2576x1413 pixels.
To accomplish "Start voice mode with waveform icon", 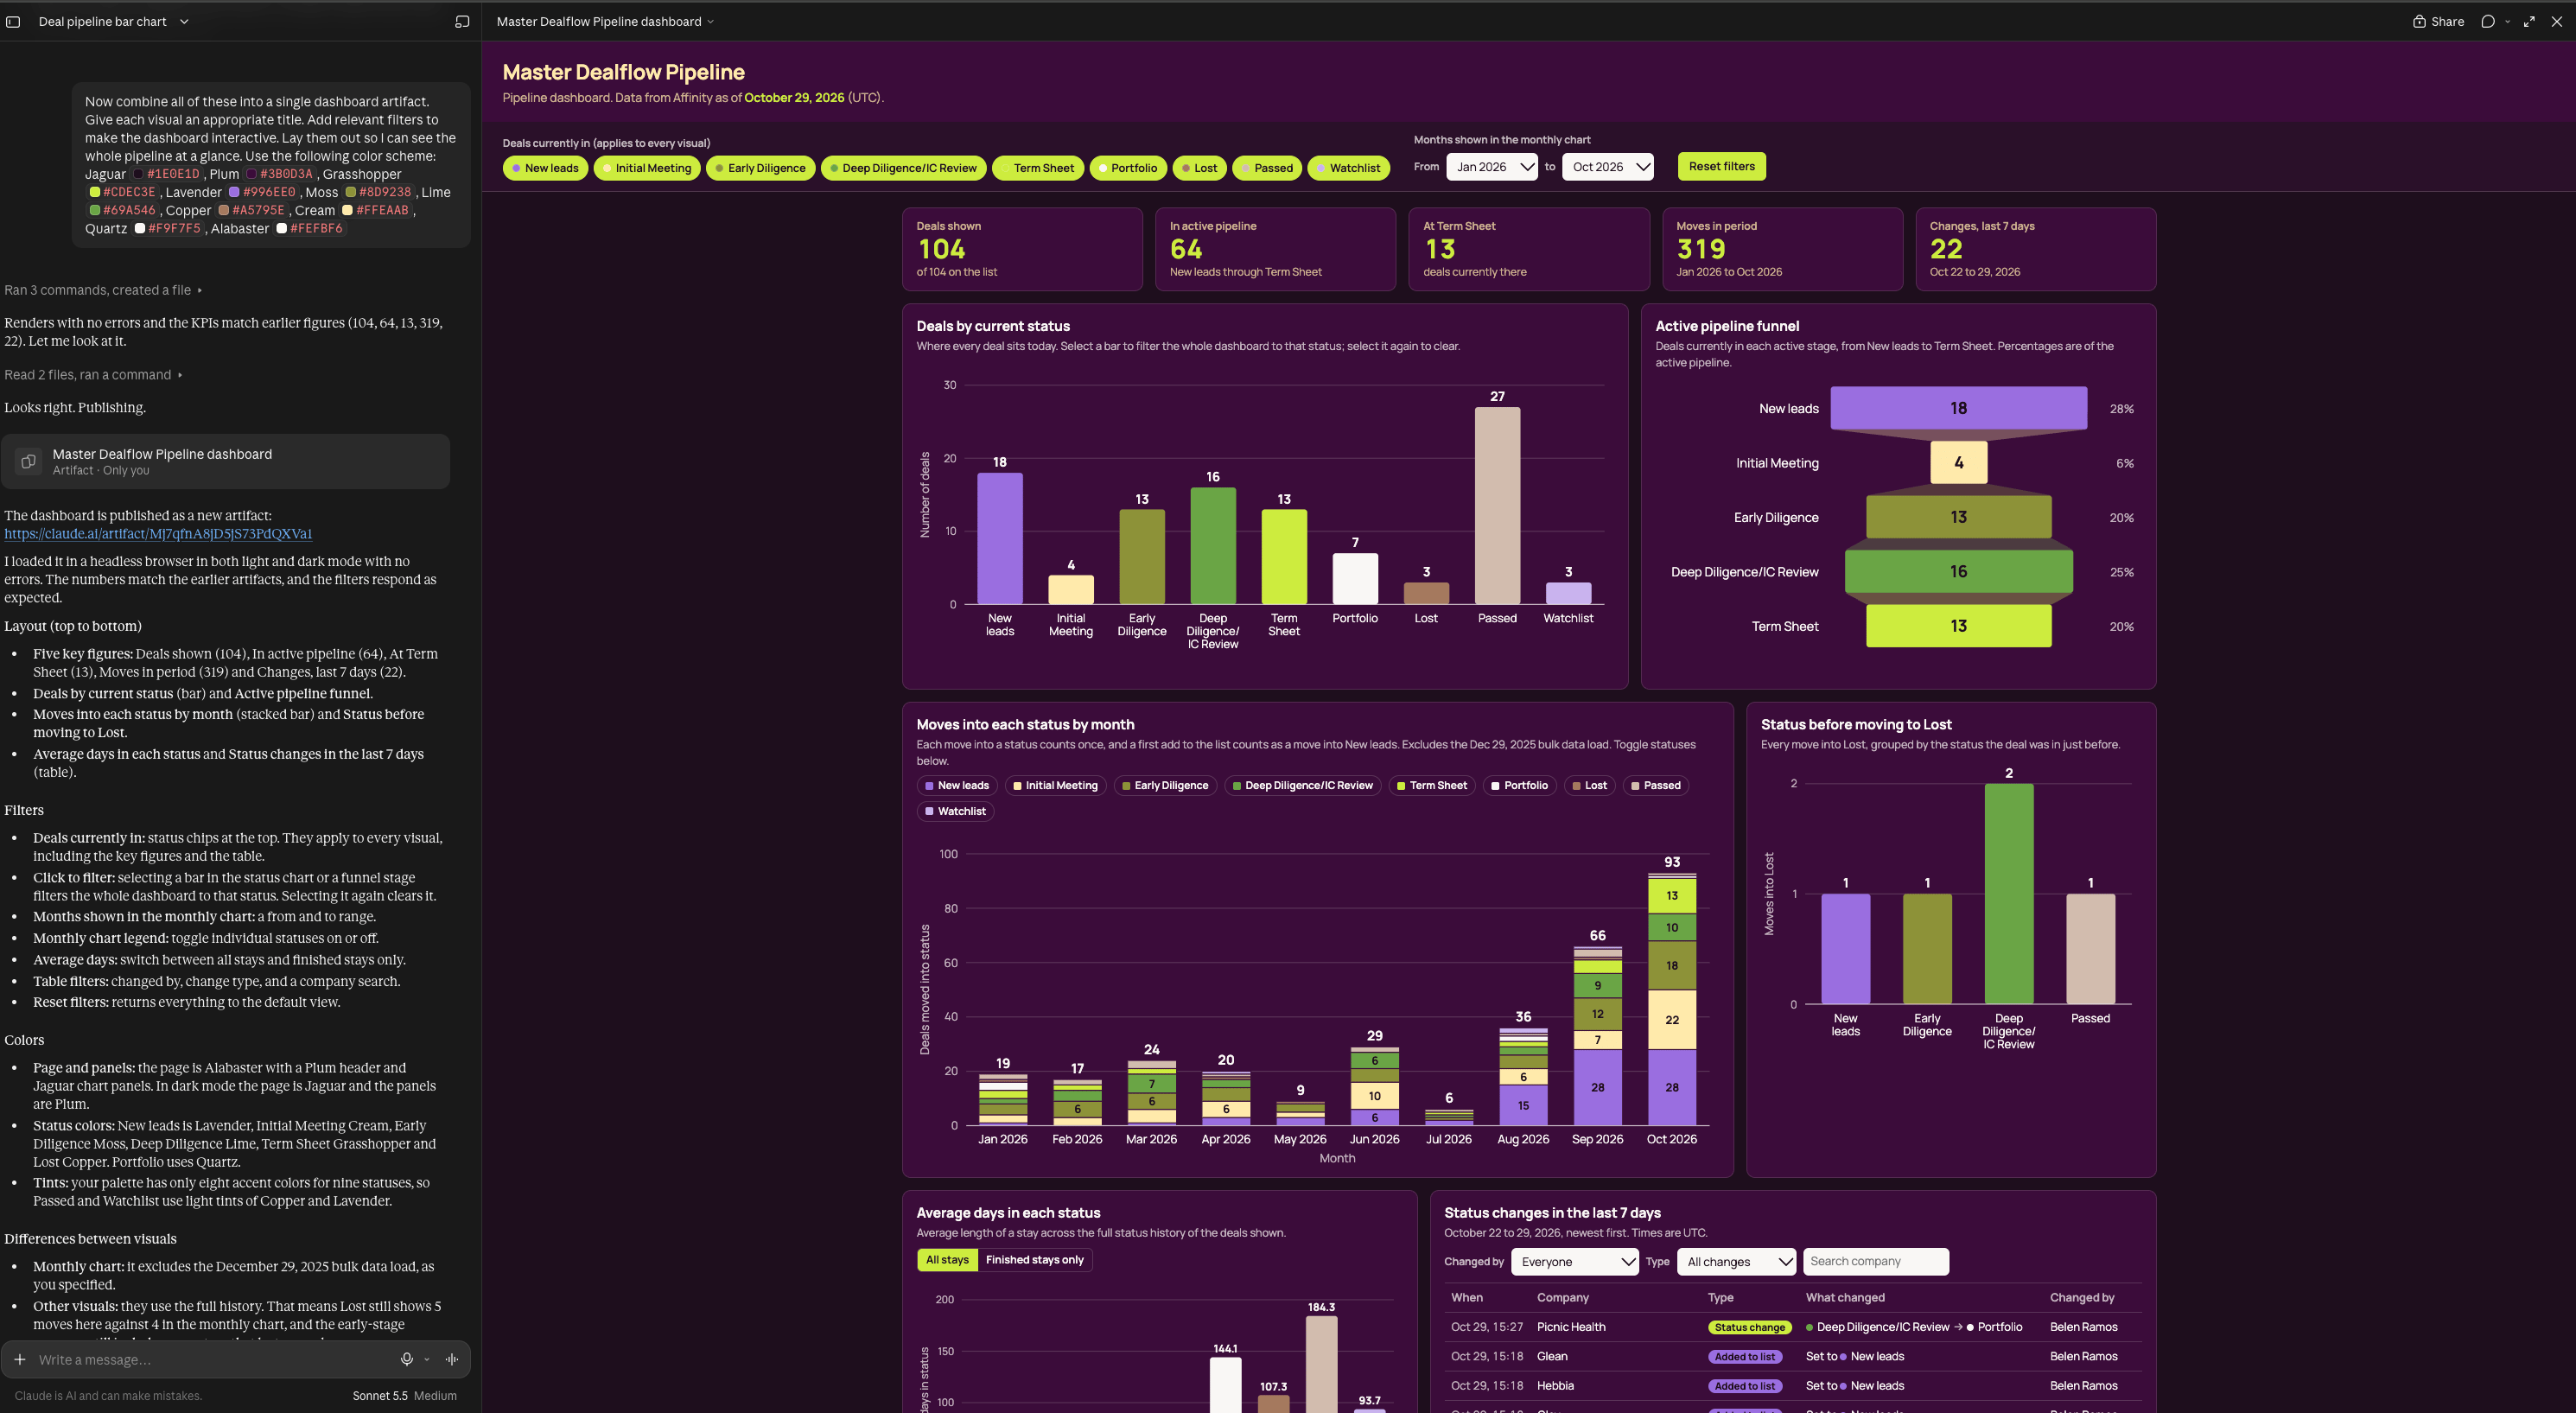I will coord(452,1359).
